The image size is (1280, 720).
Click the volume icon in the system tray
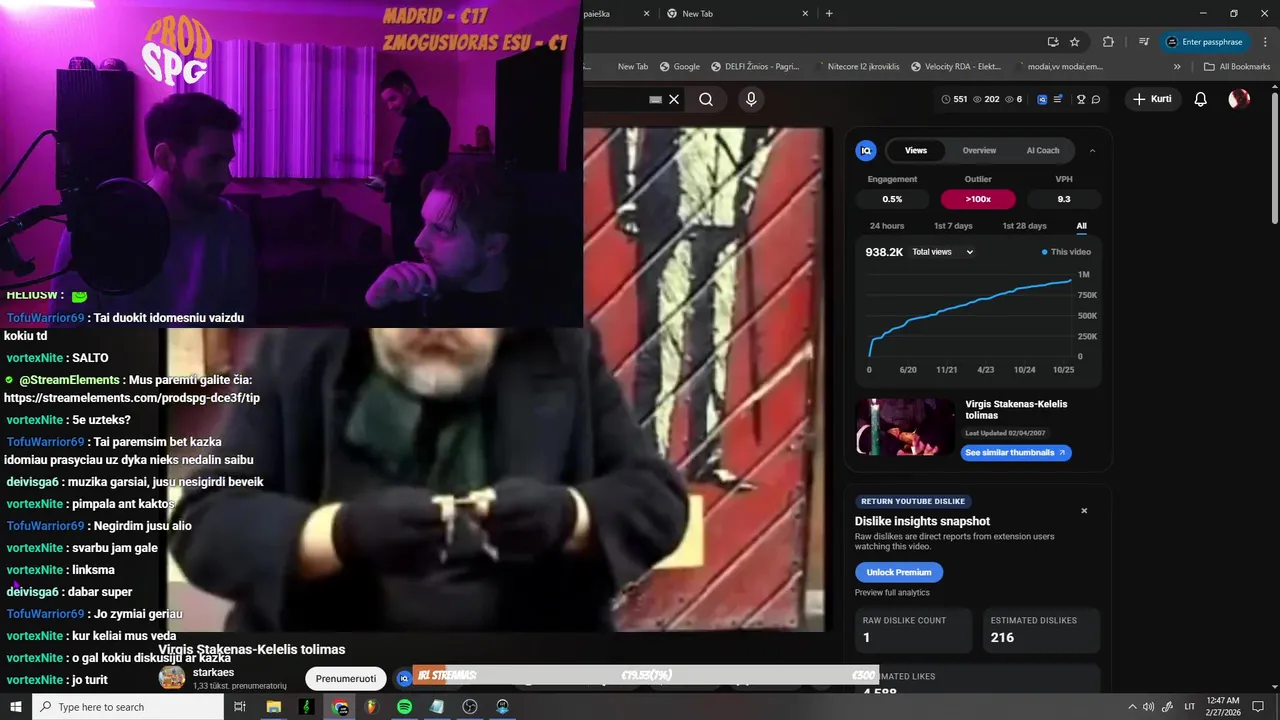pos(1148,707)
